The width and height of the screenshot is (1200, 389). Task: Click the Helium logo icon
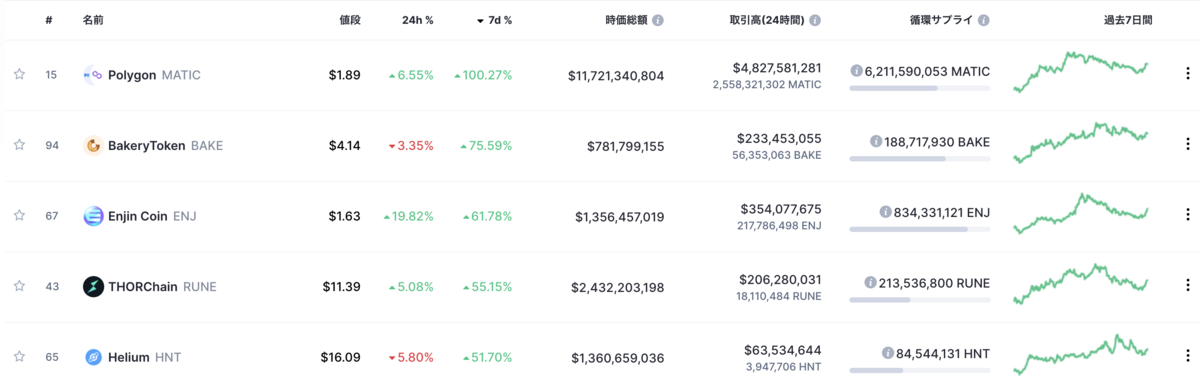(93, 357)
